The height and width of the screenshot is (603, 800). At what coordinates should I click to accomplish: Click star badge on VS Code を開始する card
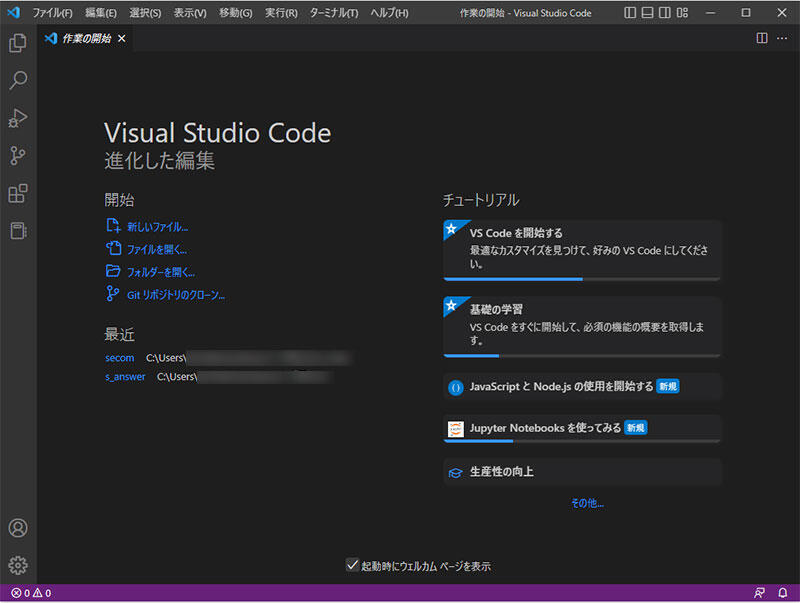(x=452, y=229)
